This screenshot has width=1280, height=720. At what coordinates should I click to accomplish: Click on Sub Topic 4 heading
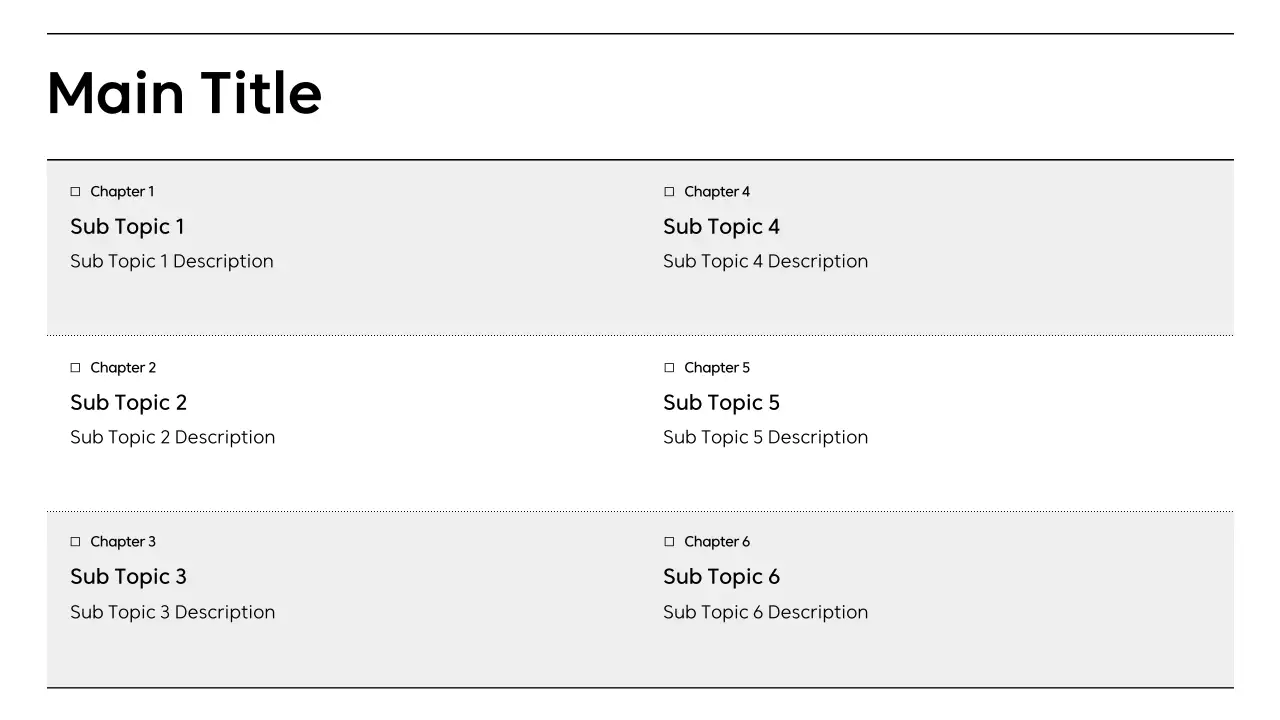tap(721, 227)
